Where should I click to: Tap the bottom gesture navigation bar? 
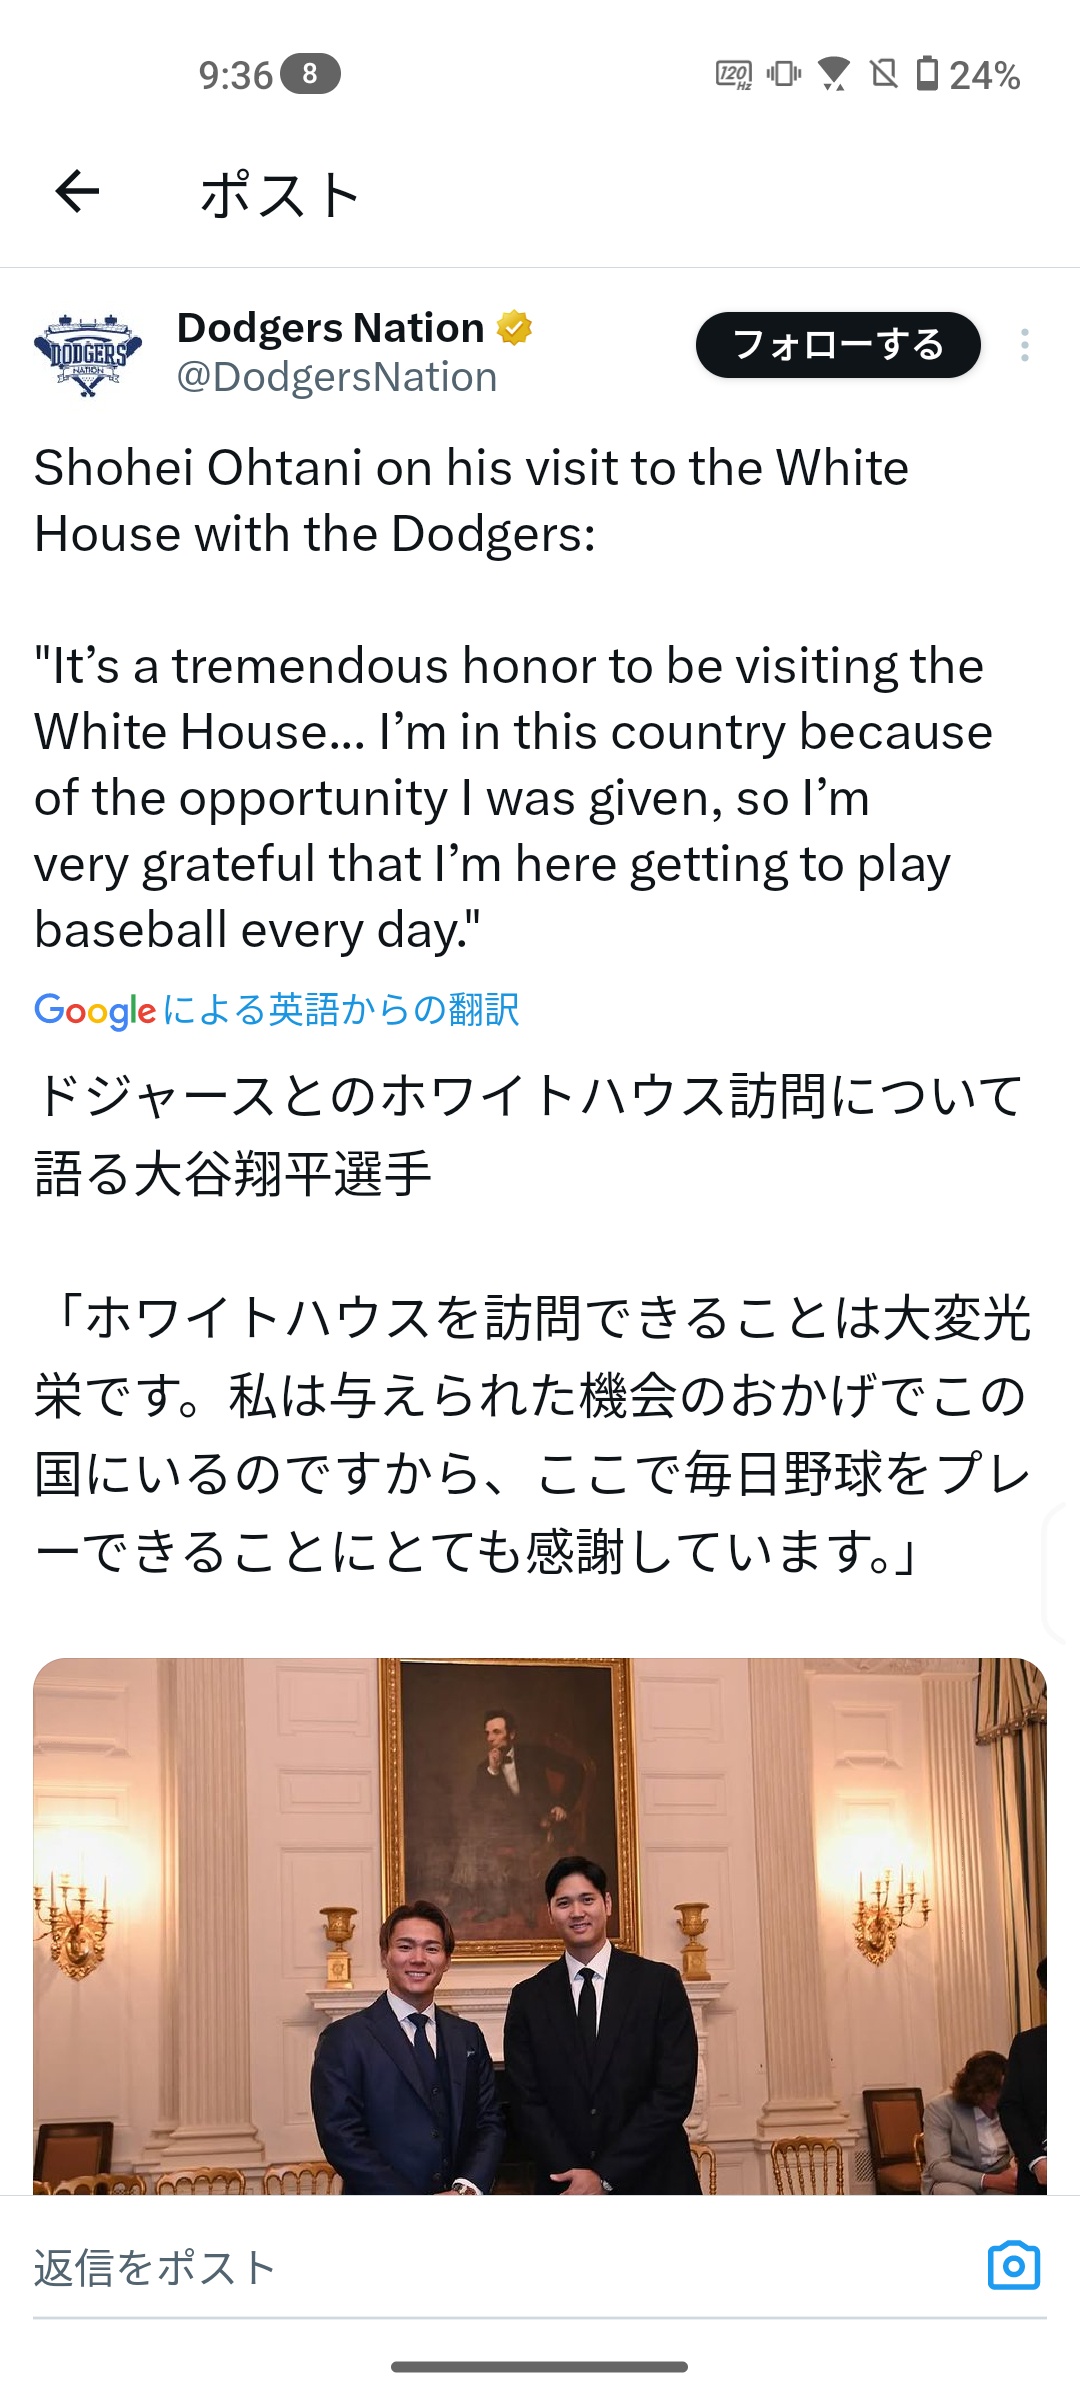pos(540,2367)
